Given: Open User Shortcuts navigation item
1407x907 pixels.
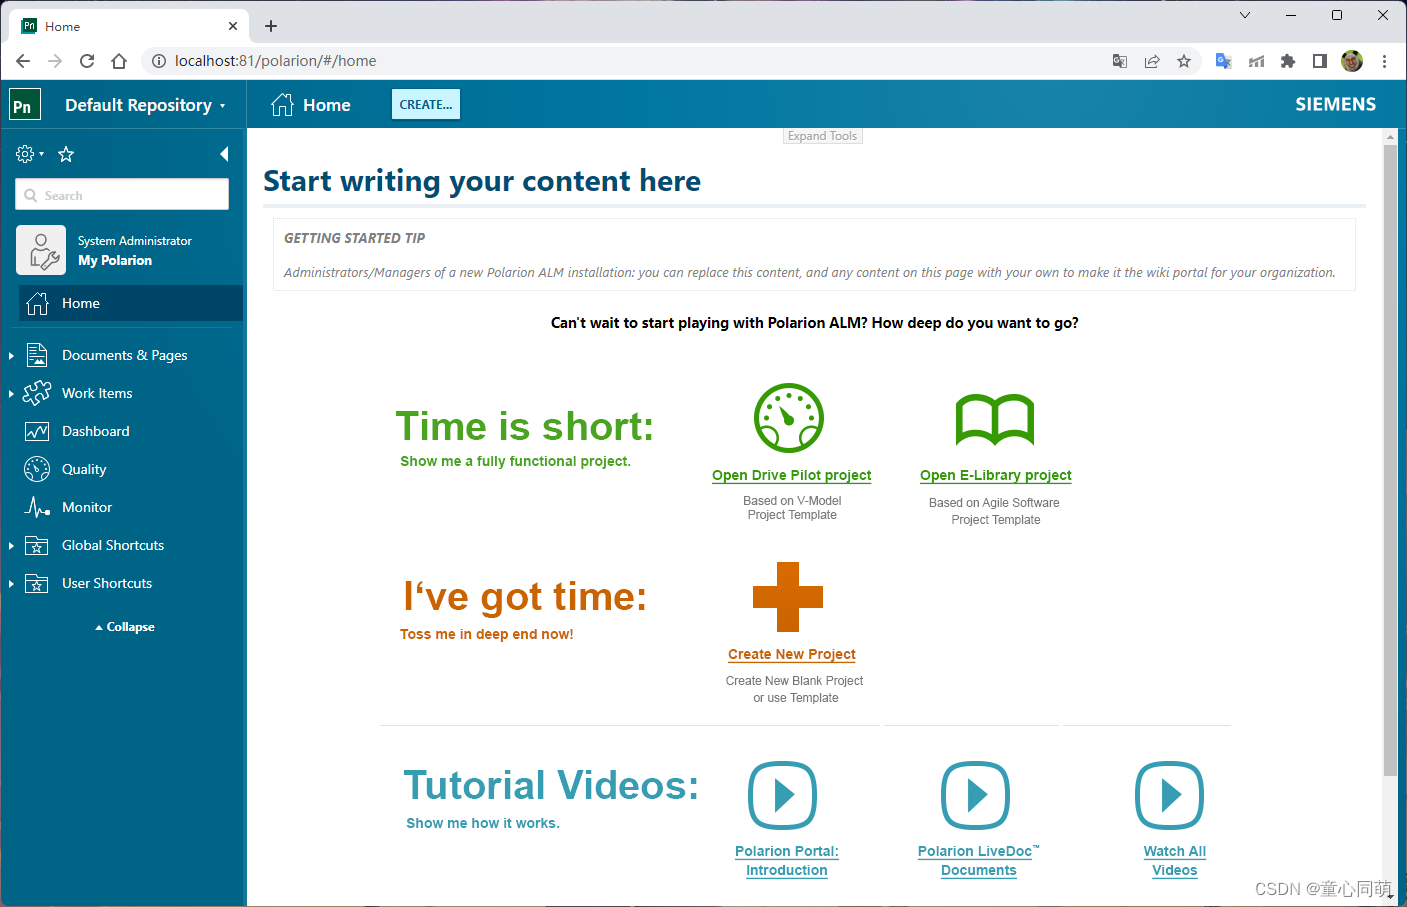Looking at the screenshot, I should [107, 583].
